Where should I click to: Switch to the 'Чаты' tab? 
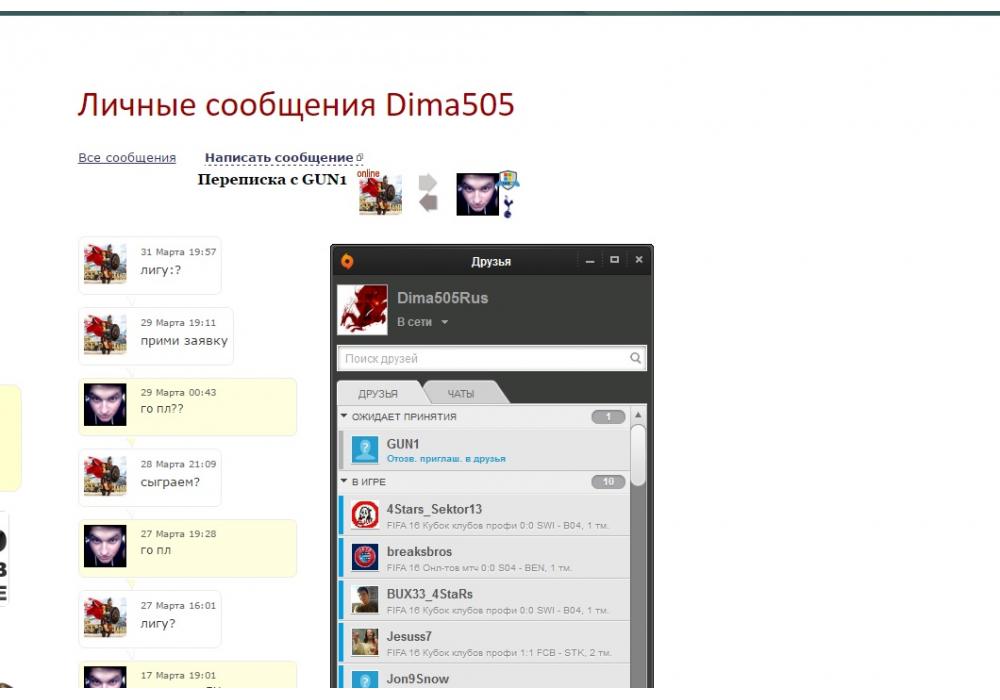pyautogui.click(x=460, y=394)
